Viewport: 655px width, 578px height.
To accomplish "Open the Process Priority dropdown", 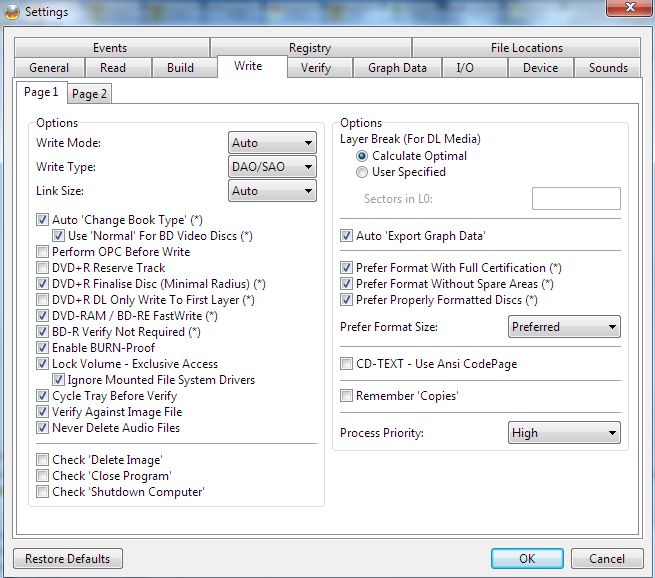I will coord(564,433).
